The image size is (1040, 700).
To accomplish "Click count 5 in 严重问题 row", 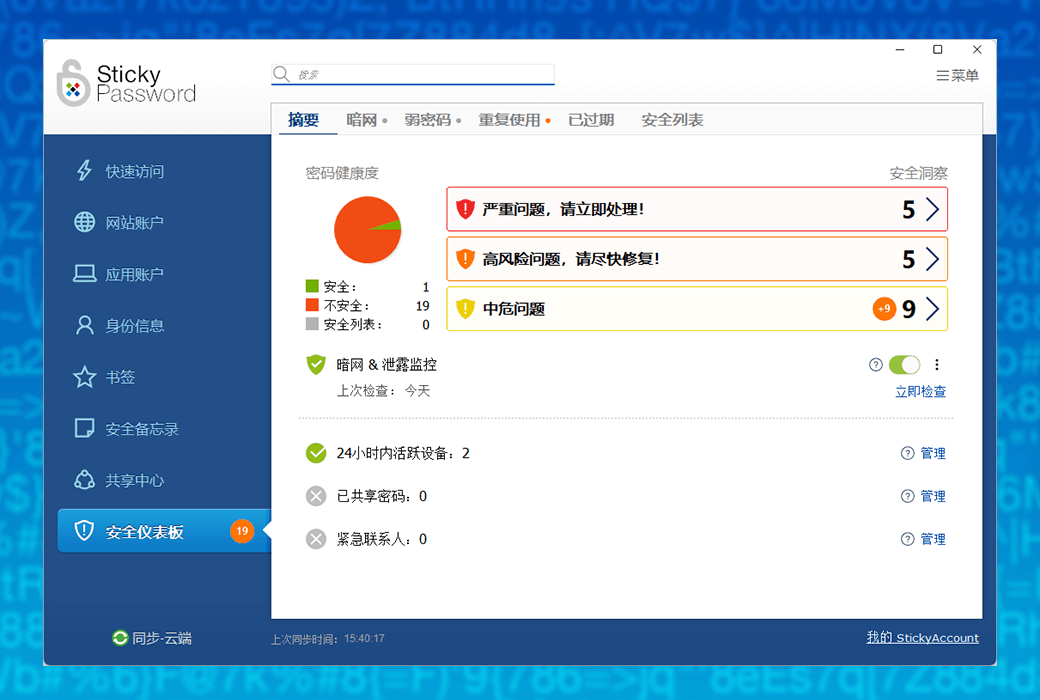I will point(909,210).
